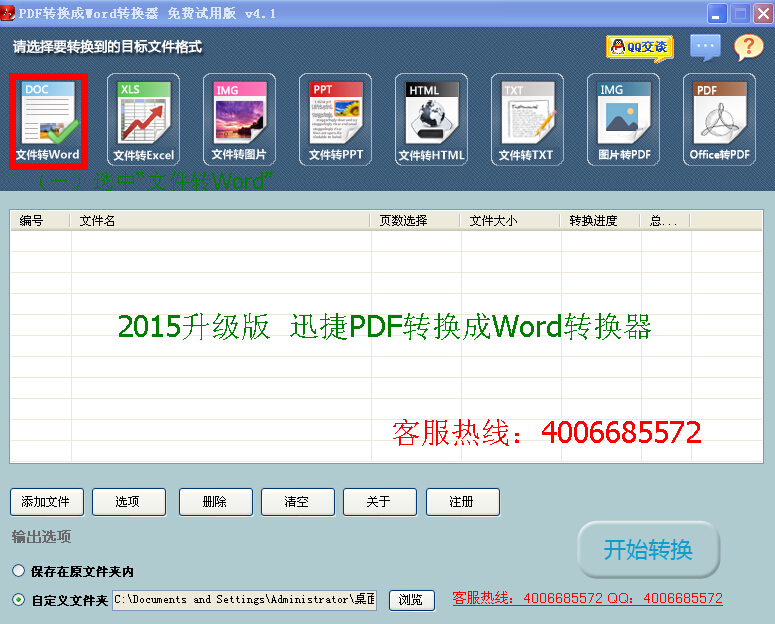
Task: Open the blue message bubble icon
Action: [705, 47]
